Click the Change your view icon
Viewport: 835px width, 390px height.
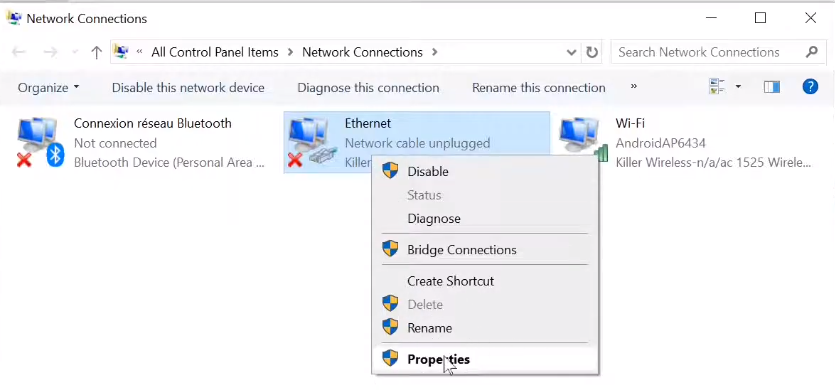(717, 87)
